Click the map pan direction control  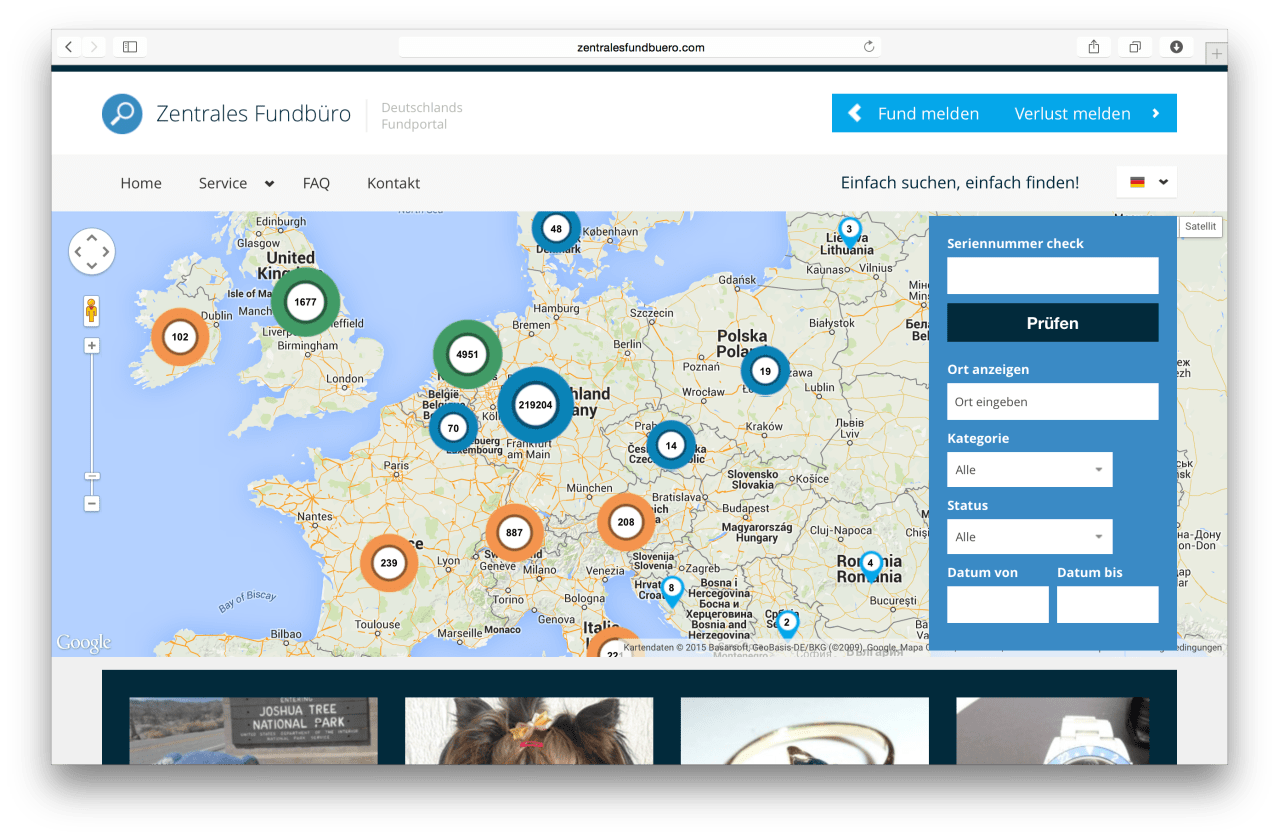[x=92, y=252]
